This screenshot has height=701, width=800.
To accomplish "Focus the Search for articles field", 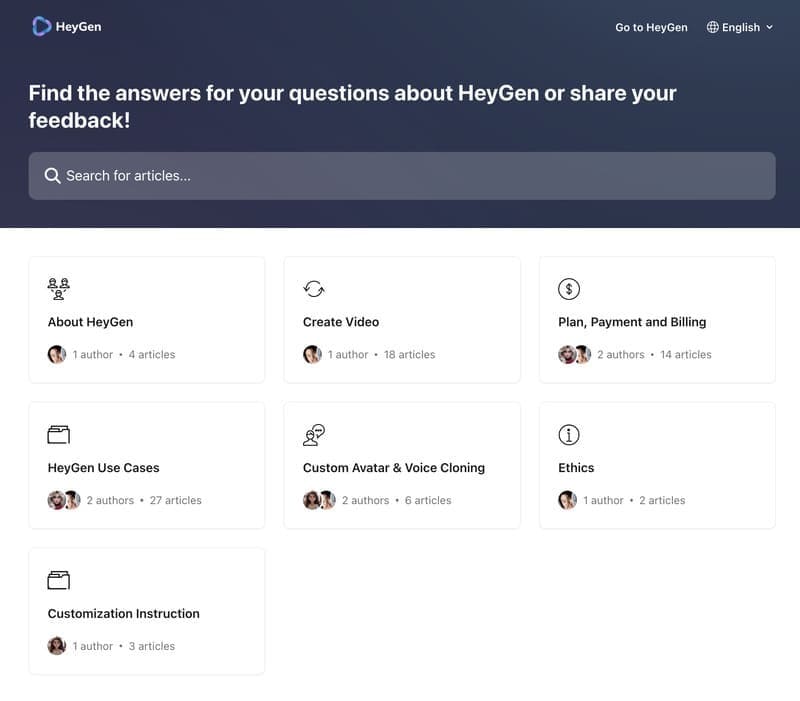I will 402,176.
